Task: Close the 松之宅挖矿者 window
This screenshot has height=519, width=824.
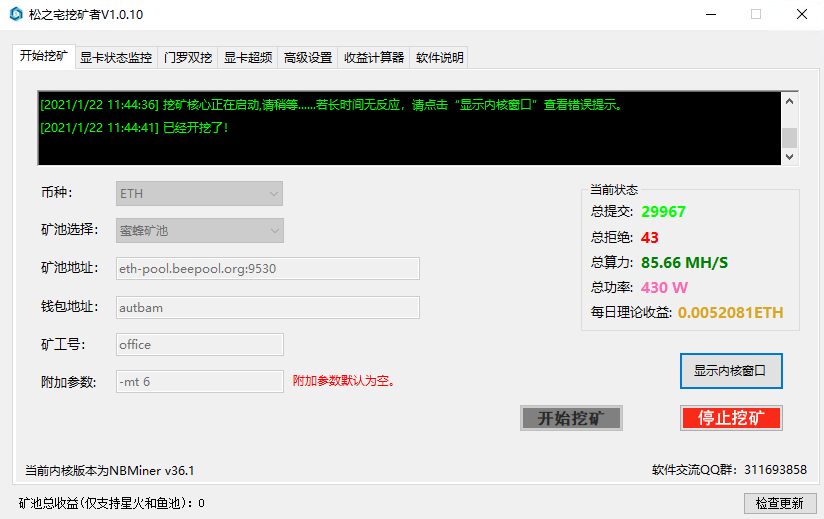Action: (x=801, y=14)
